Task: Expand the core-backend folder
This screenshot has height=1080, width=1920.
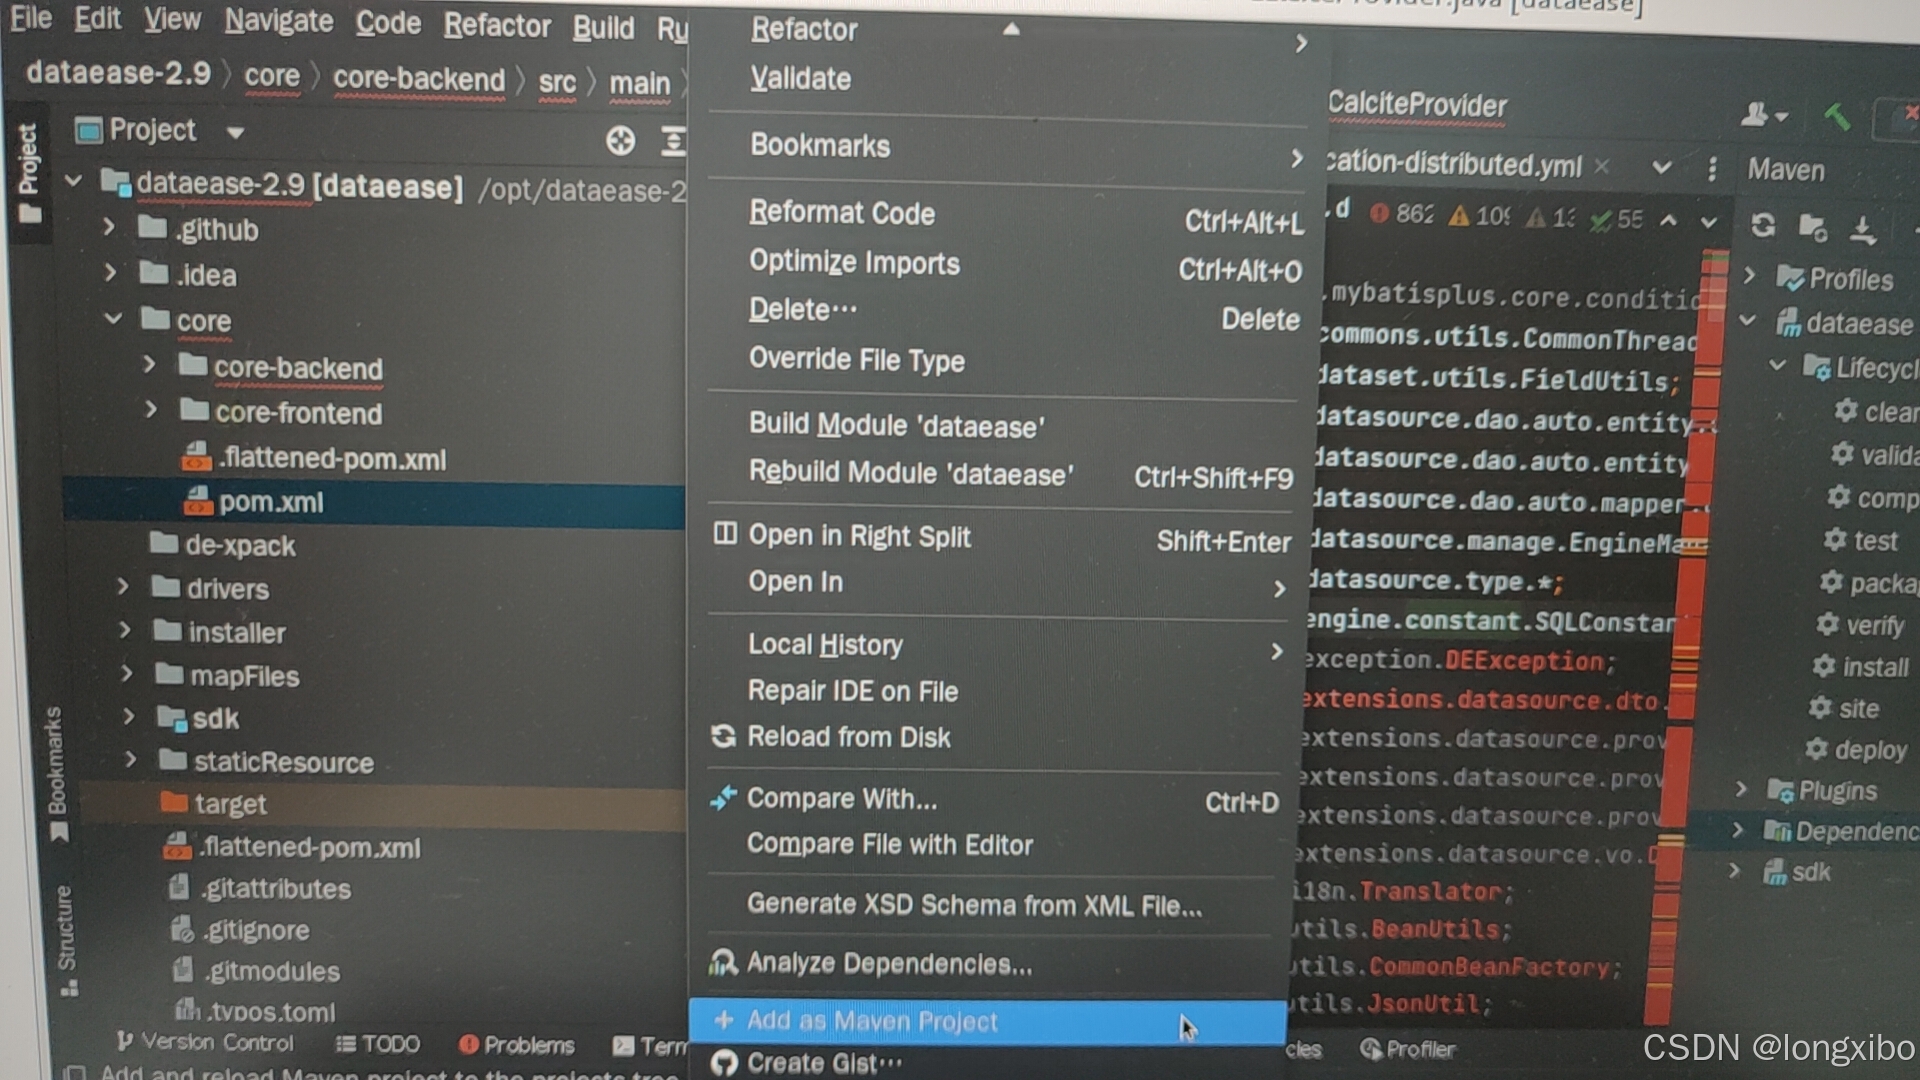Action: point(149,365)
